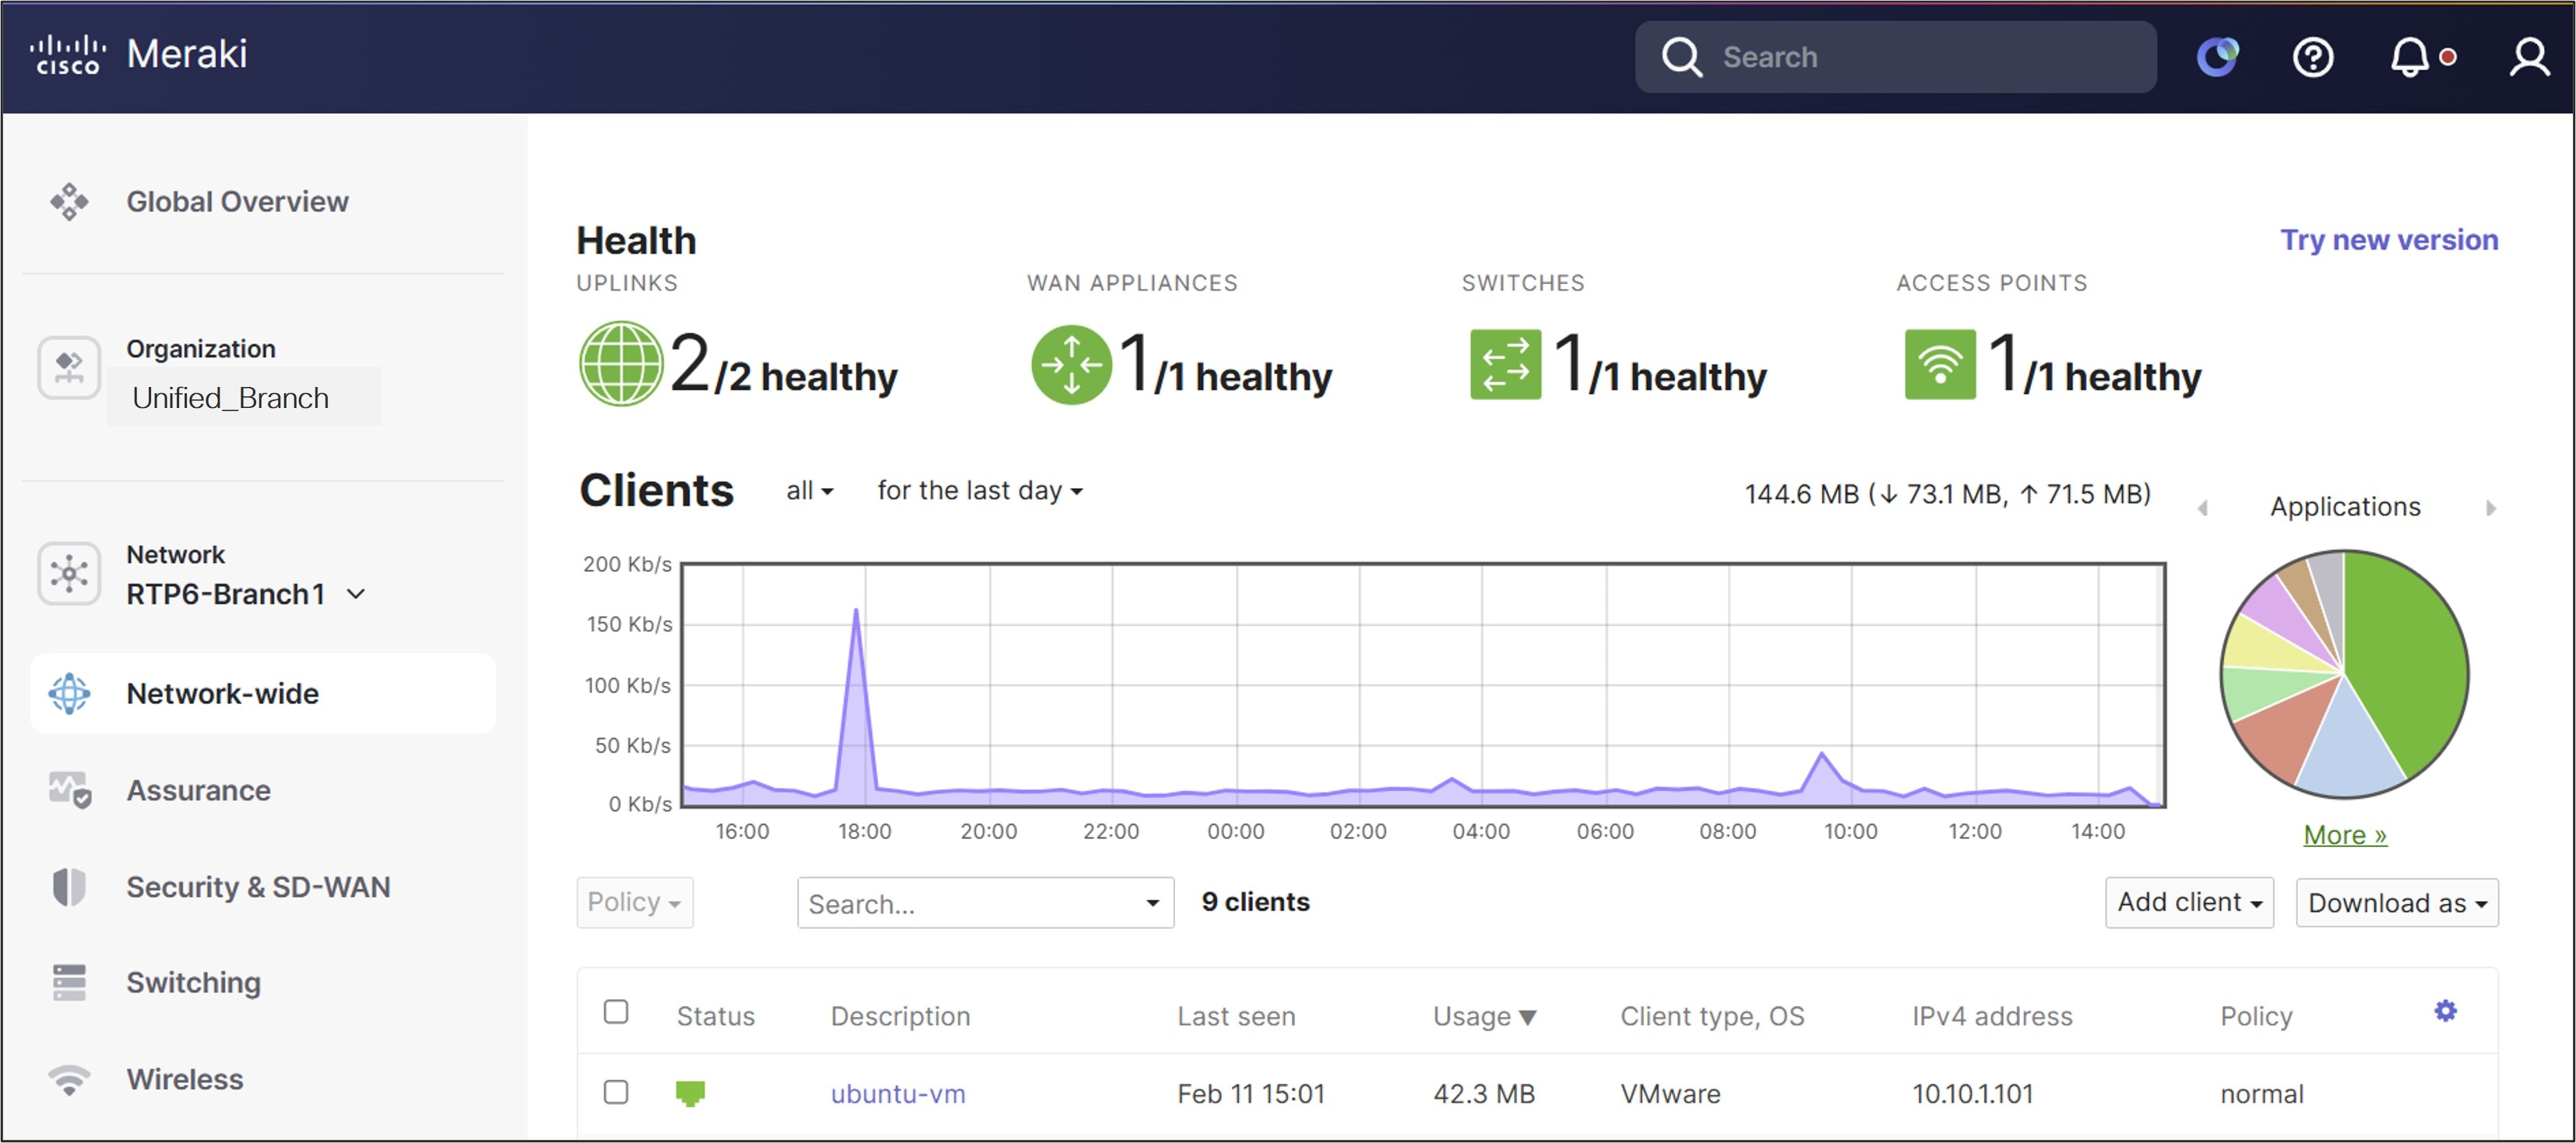Click the Uplinks globe health icon
The height and width of the screenshot is (1143, 2576).
tap(621, 364)
